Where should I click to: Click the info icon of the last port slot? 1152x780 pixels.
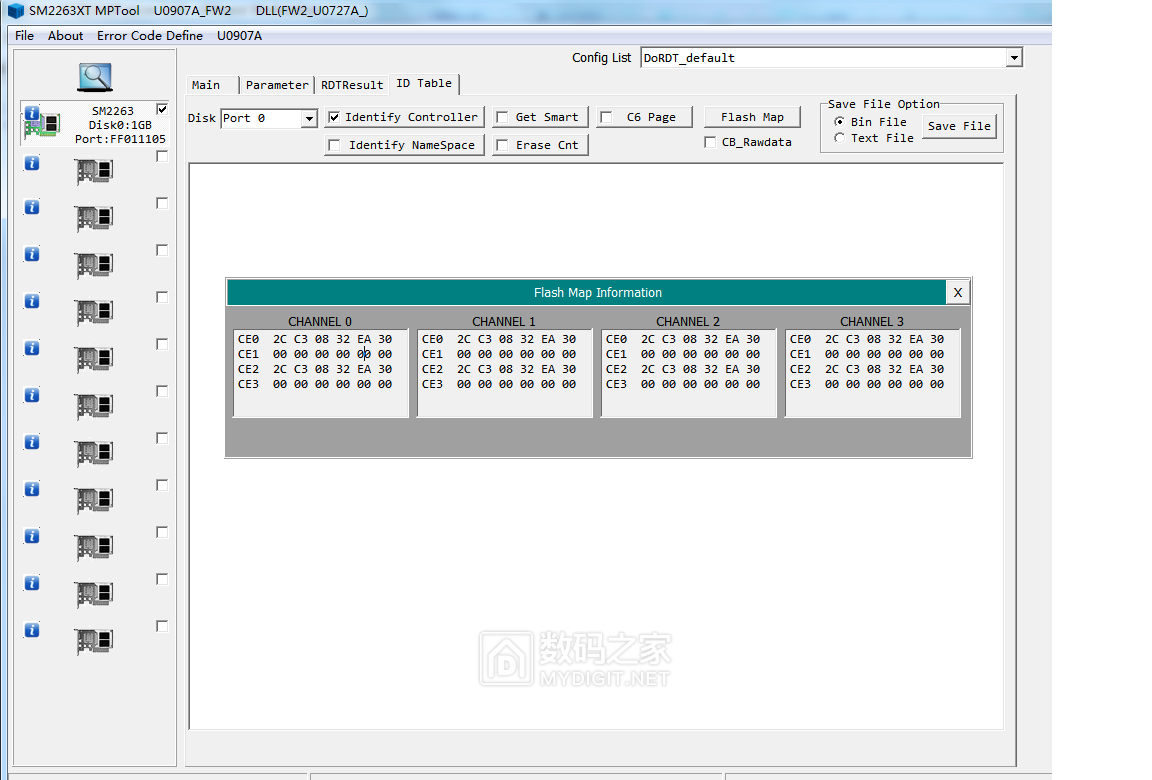coord(32,630)
